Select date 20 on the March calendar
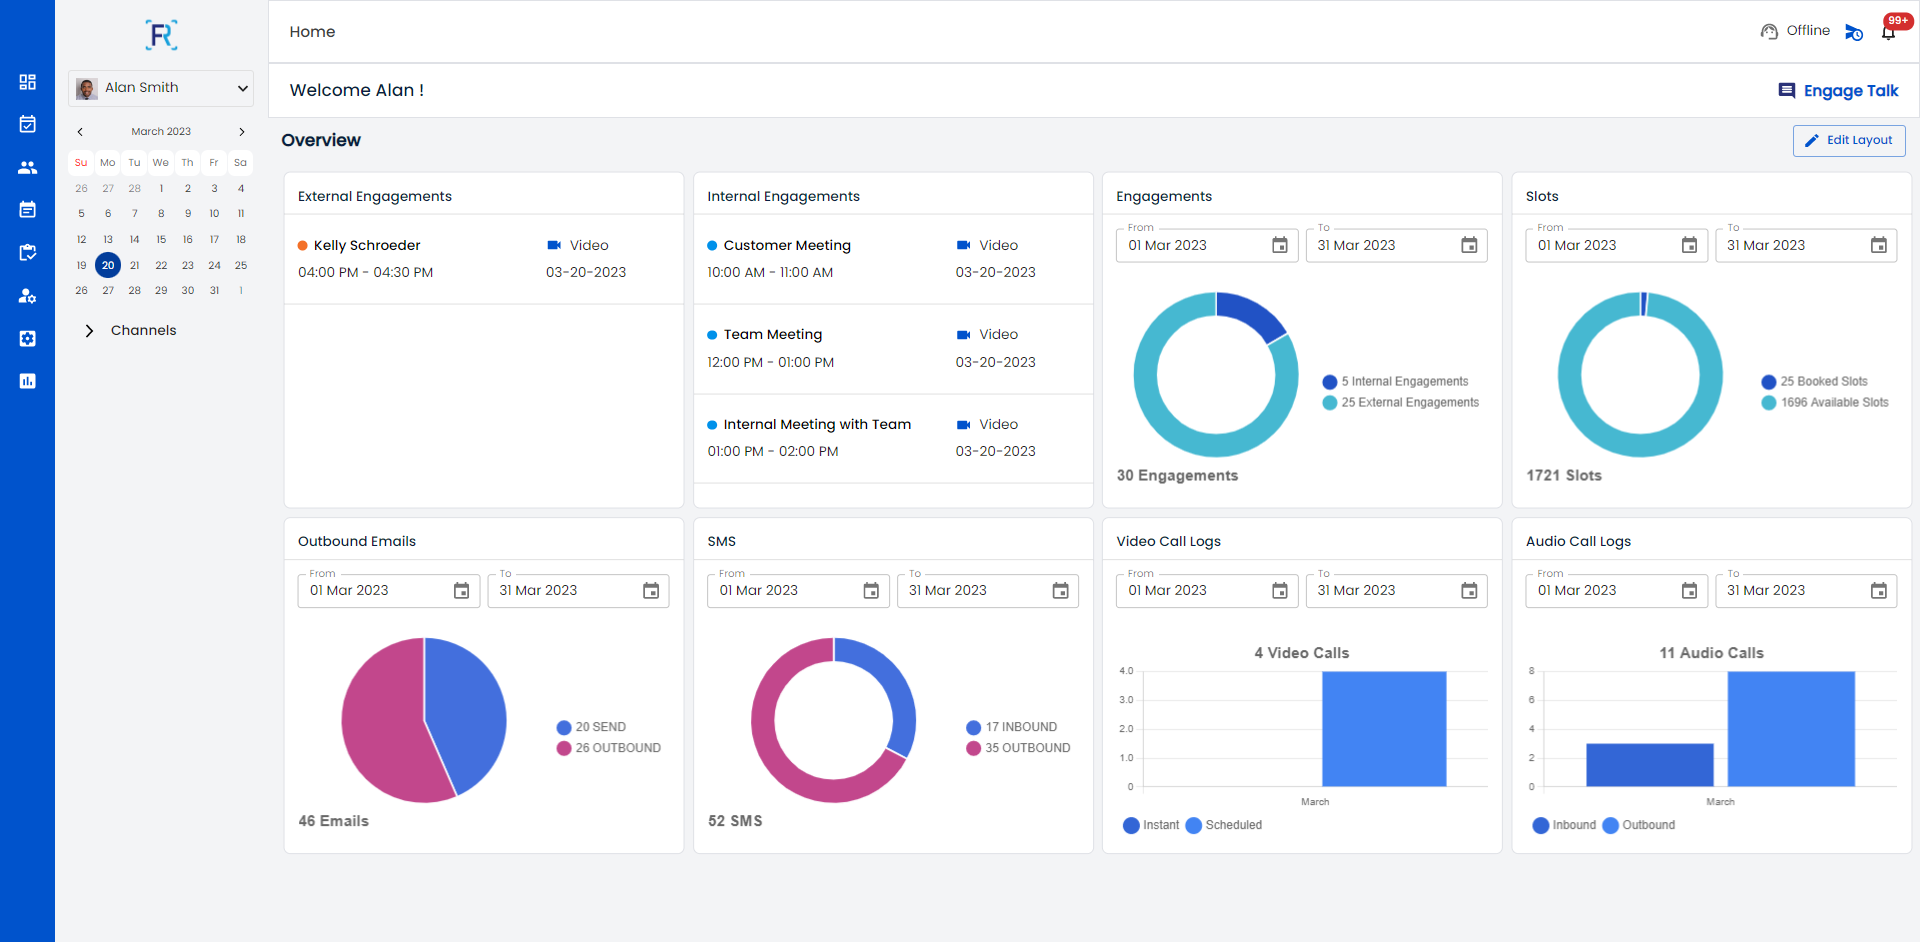The image size is (1920, 942). 108,265
